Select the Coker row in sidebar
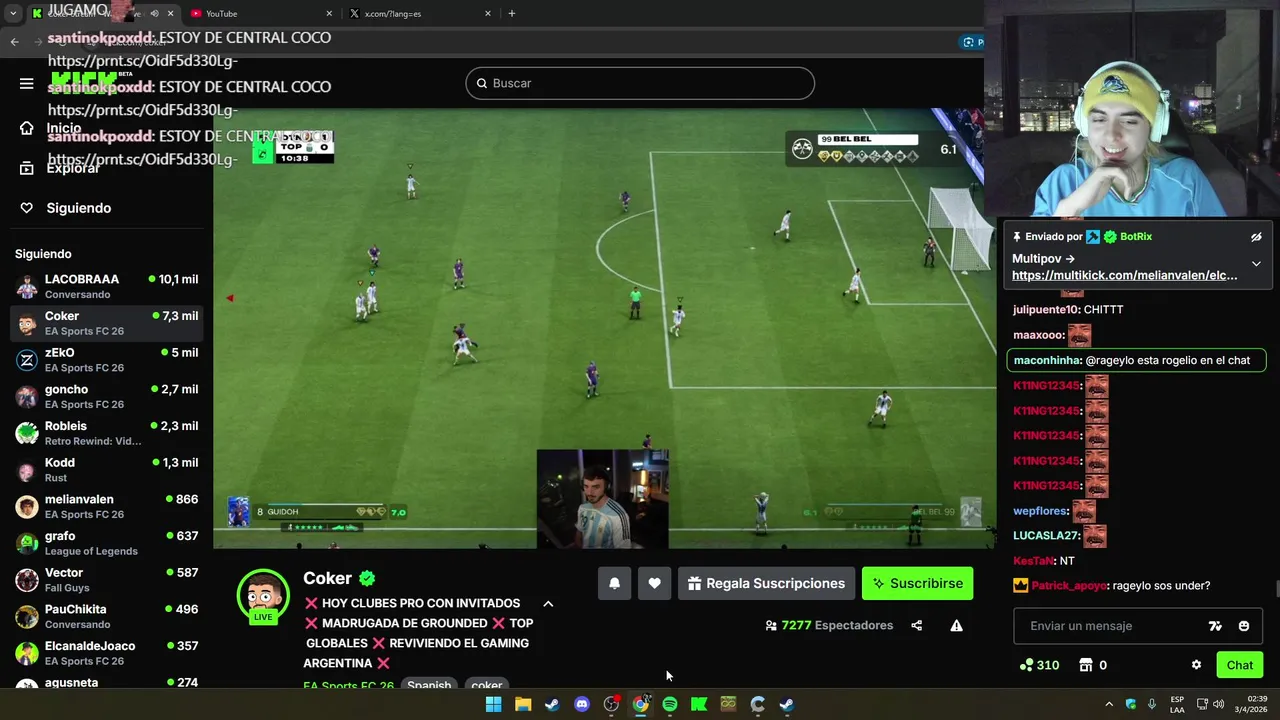Image resolution: width=1280 pixels, height=720 pixels. pyautogui.click(x=106, y=323)
